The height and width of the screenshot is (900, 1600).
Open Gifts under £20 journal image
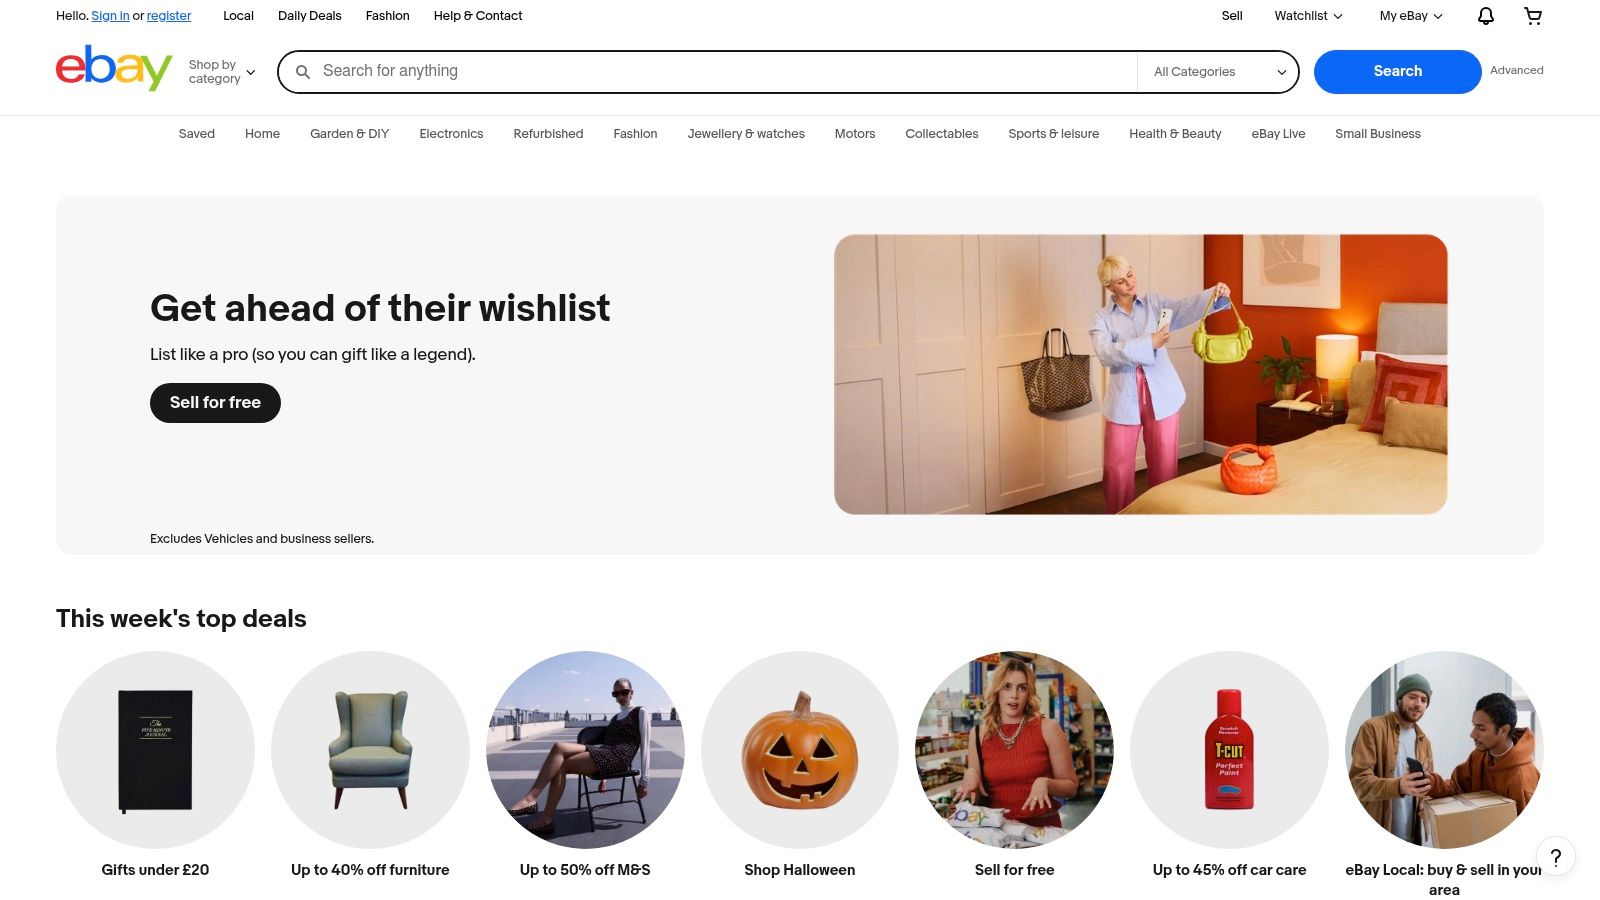tap(155, 750)
